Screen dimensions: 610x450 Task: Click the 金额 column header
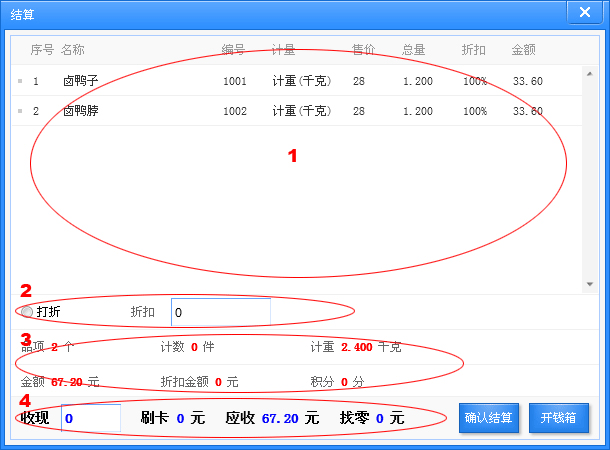tap(524, 50)
